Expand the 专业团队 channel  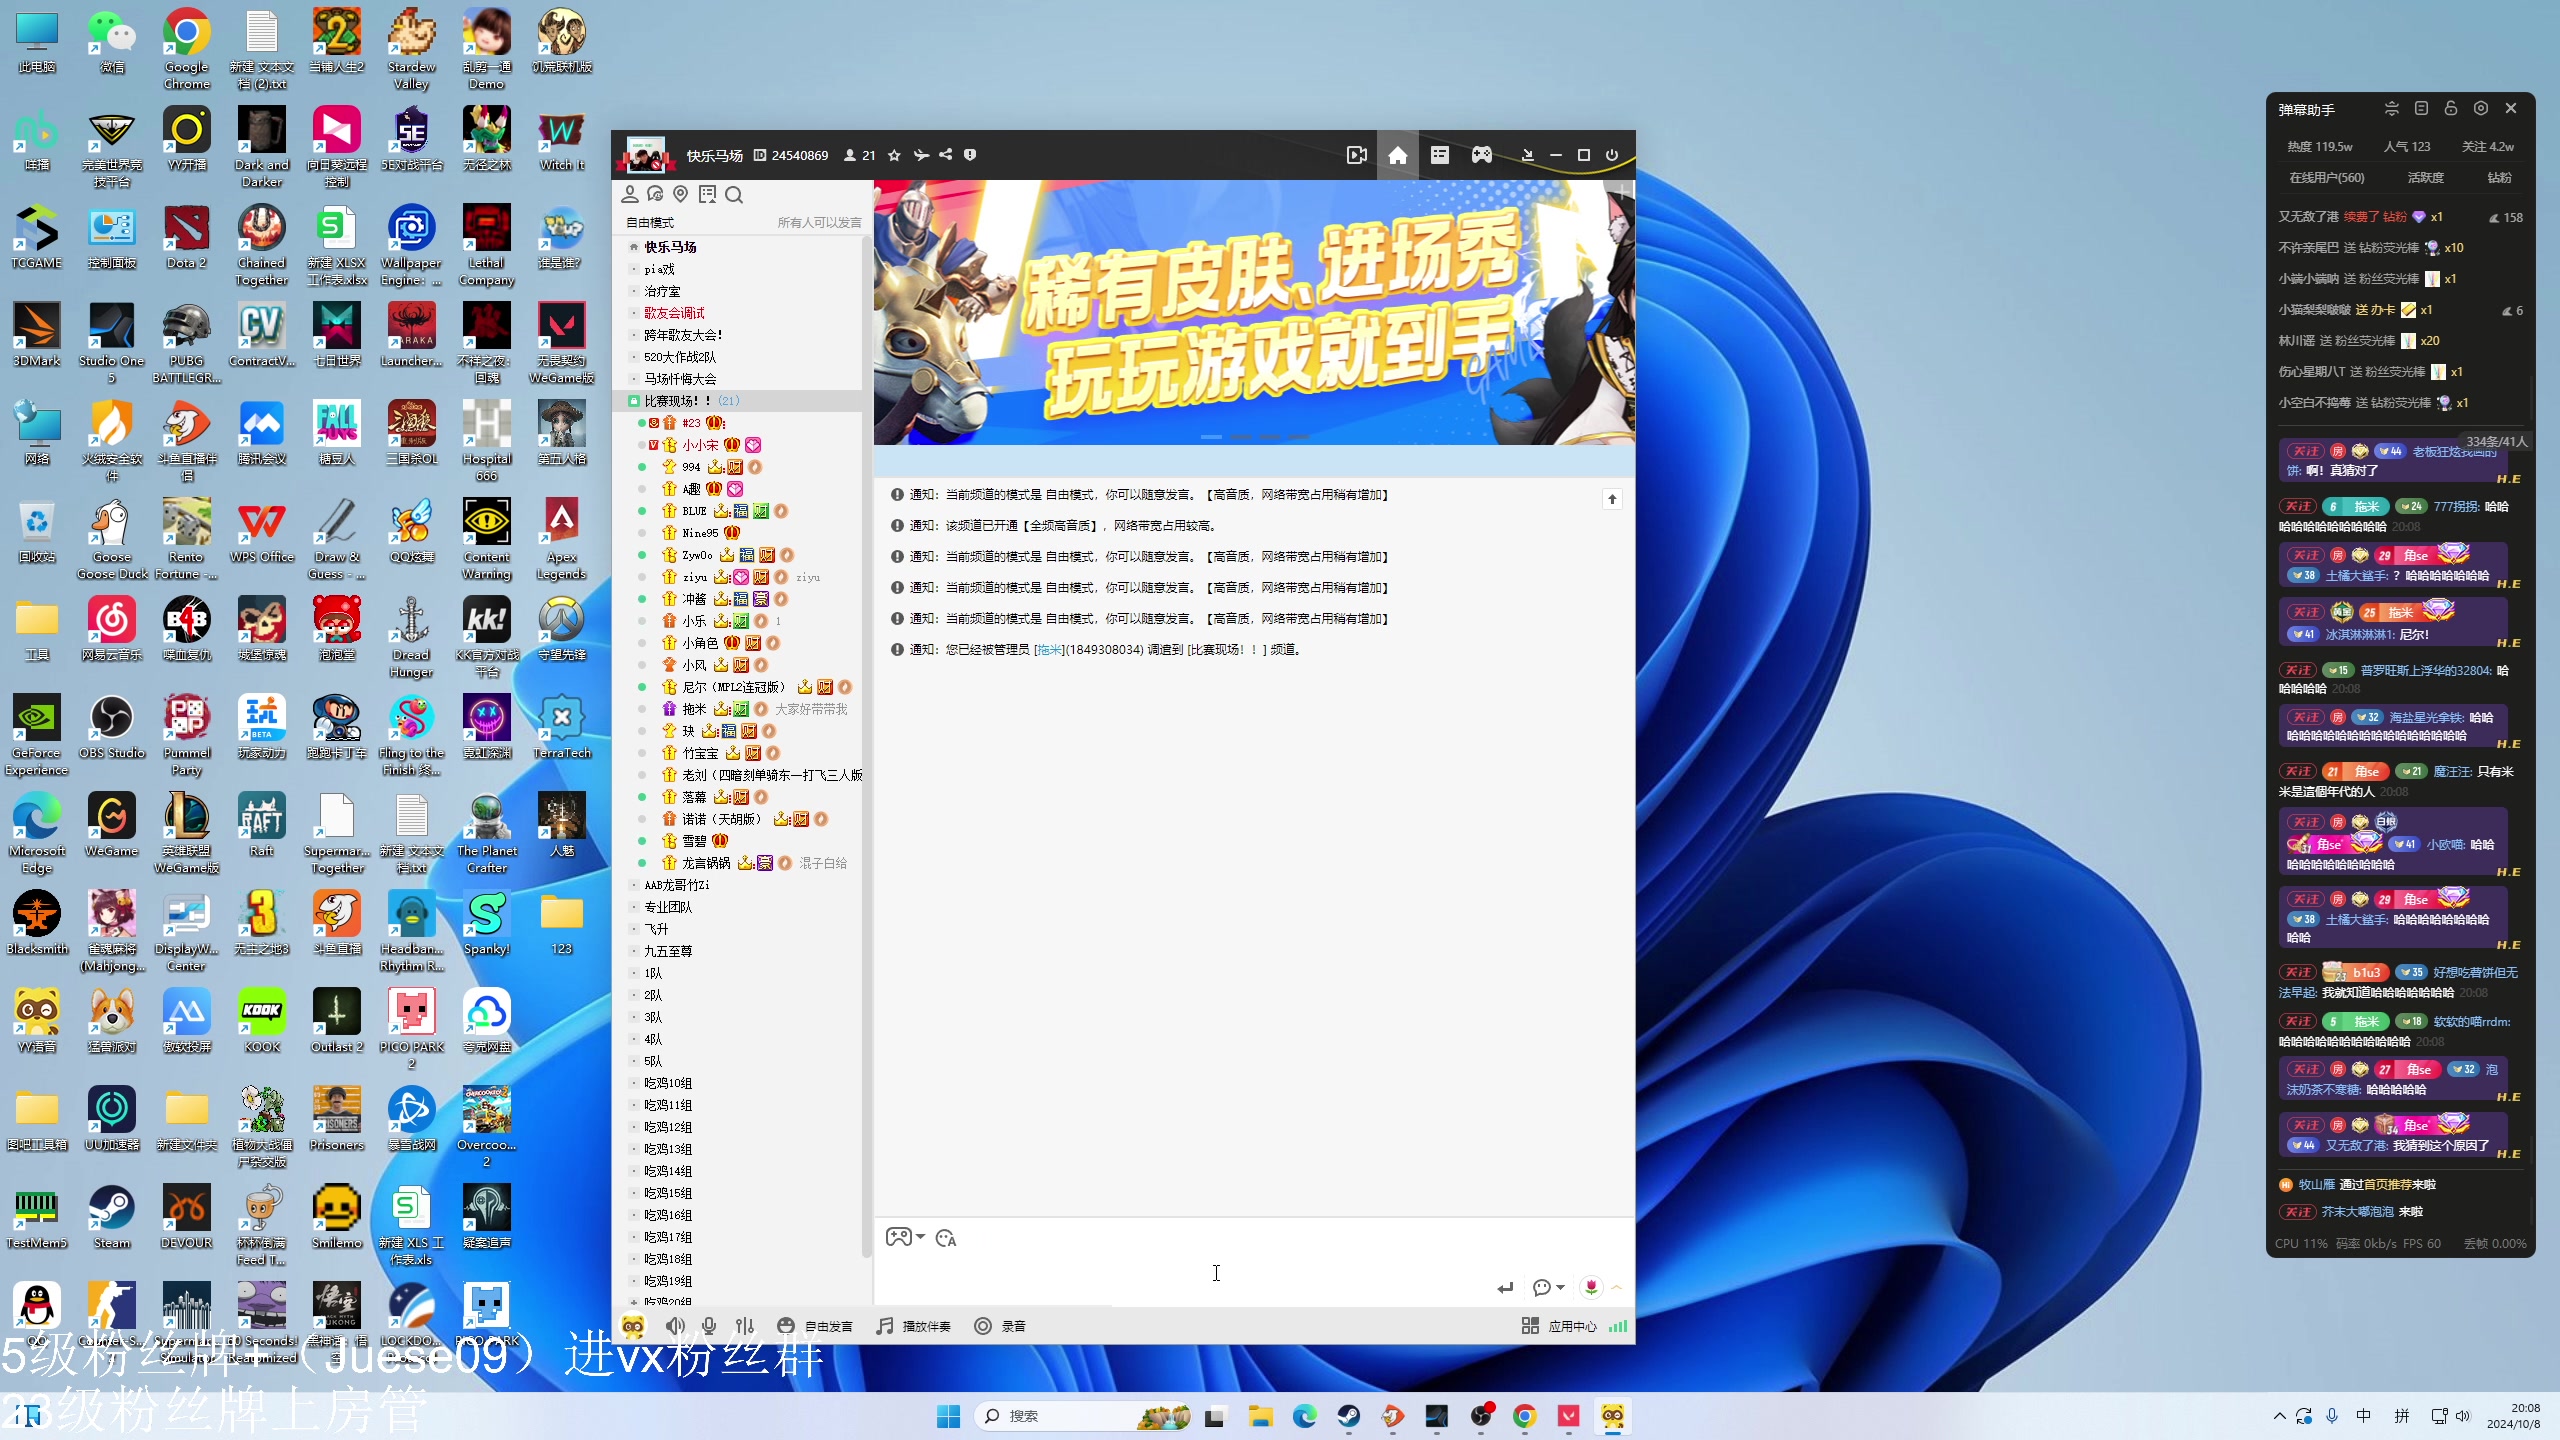click(x=633, y=907)
